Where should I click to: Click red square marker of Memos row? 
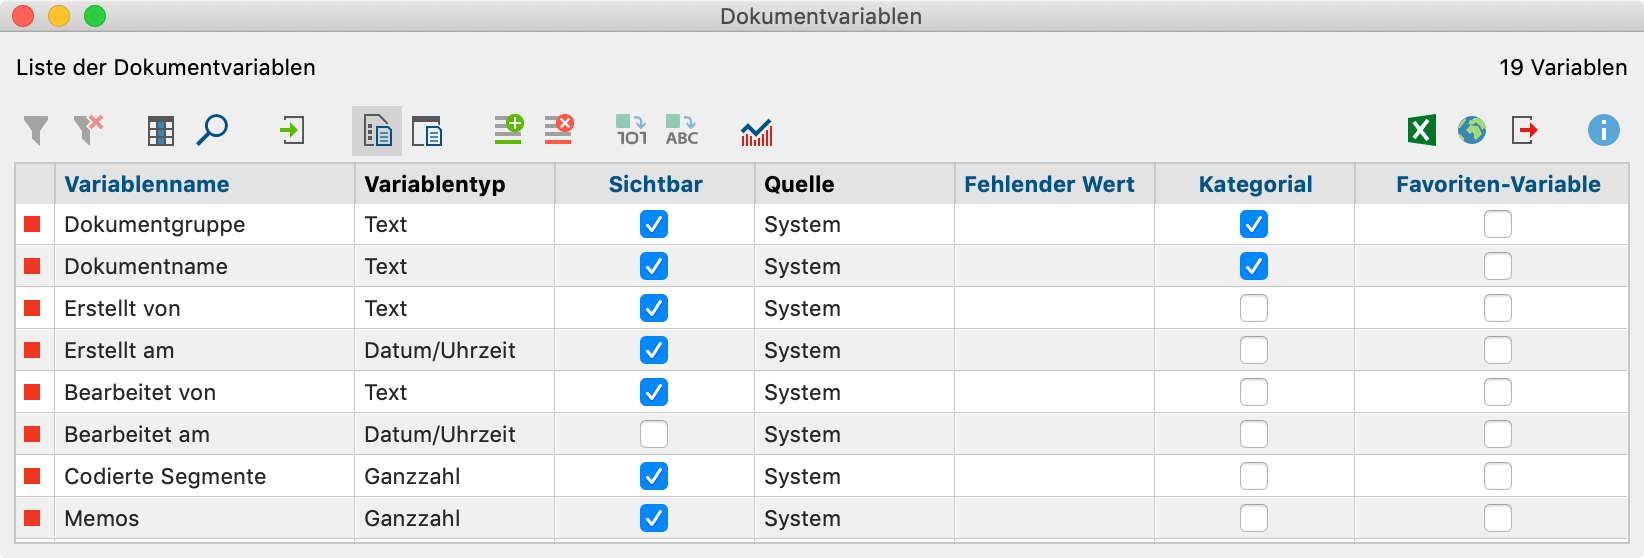pos(32,518)
